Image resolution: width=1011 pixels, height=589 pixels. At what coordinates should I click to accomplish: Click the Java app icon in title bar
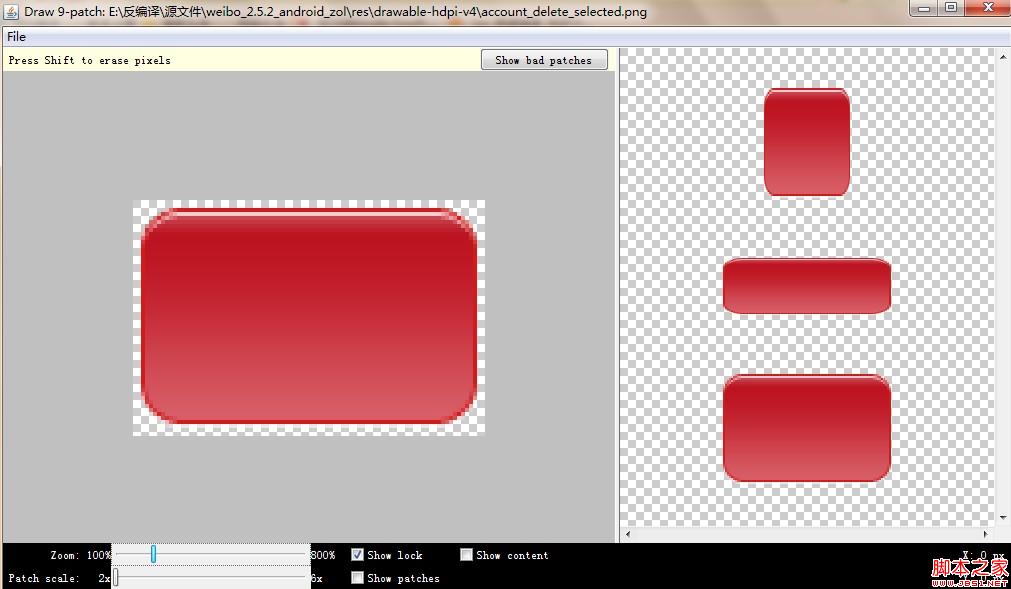[x=11, y=11]
